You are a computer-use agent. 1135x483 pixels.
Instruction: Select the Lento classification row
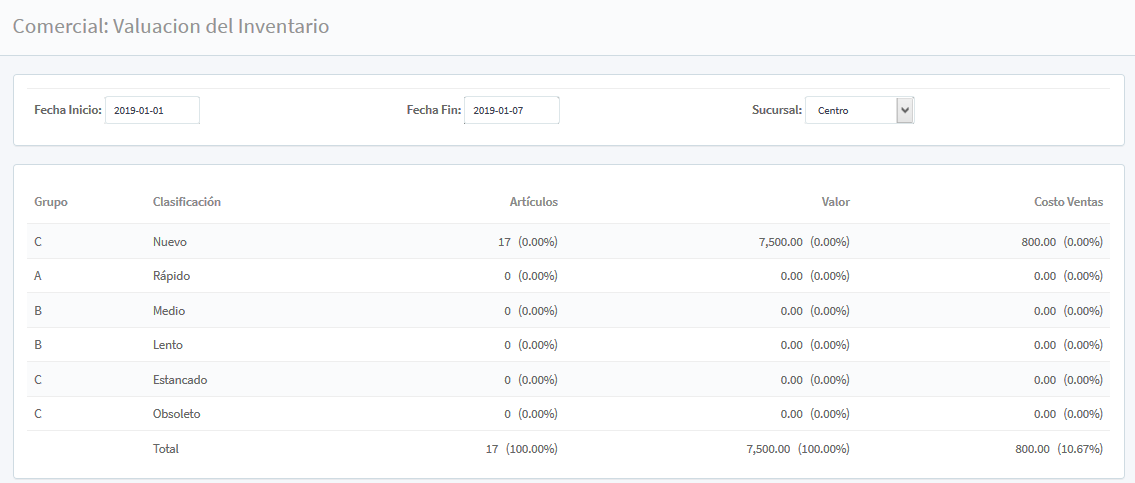click(x=168, y=345)
